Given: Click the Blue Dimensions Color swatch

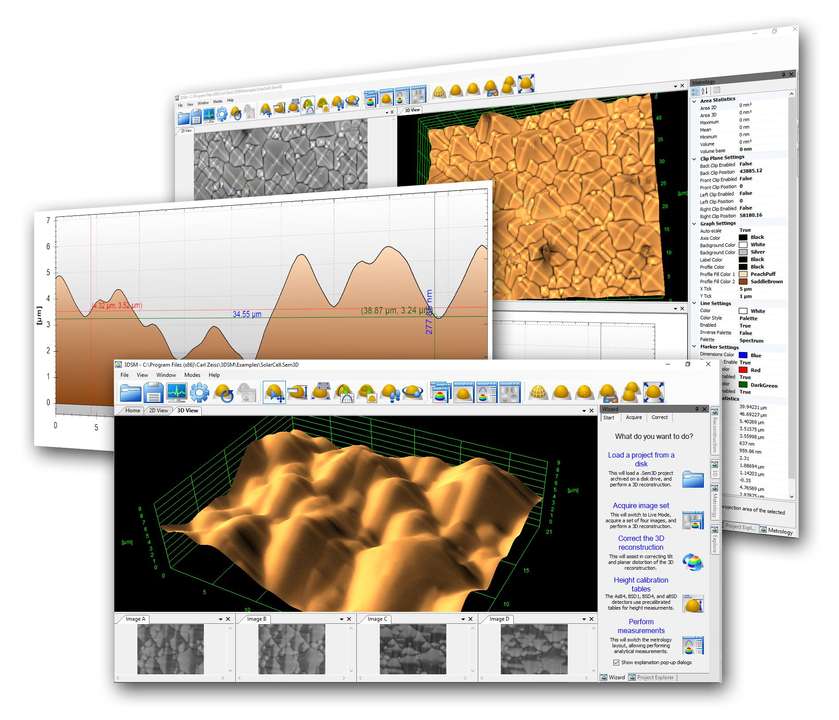Looking at the screenshot, I should coord(743,355).
